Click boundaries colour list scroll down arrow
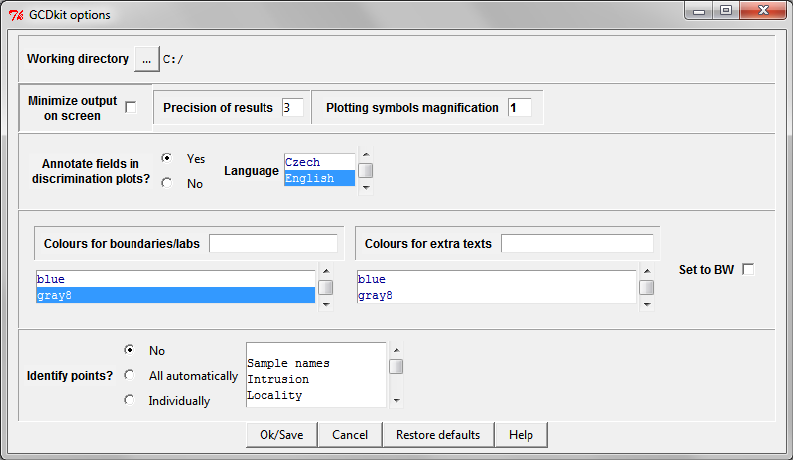The image size is (793, 460). click(x=326, y=304)
